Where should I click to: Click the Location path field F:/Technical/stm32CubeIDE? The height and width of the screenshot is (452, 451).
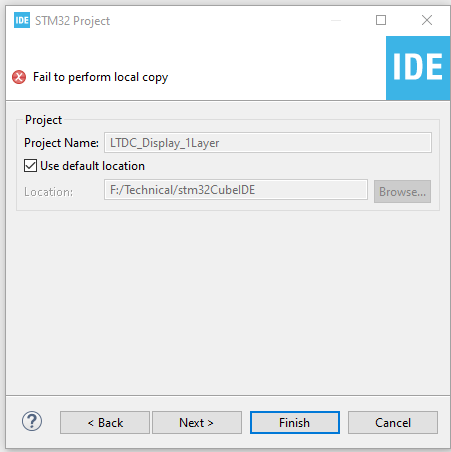236,190
